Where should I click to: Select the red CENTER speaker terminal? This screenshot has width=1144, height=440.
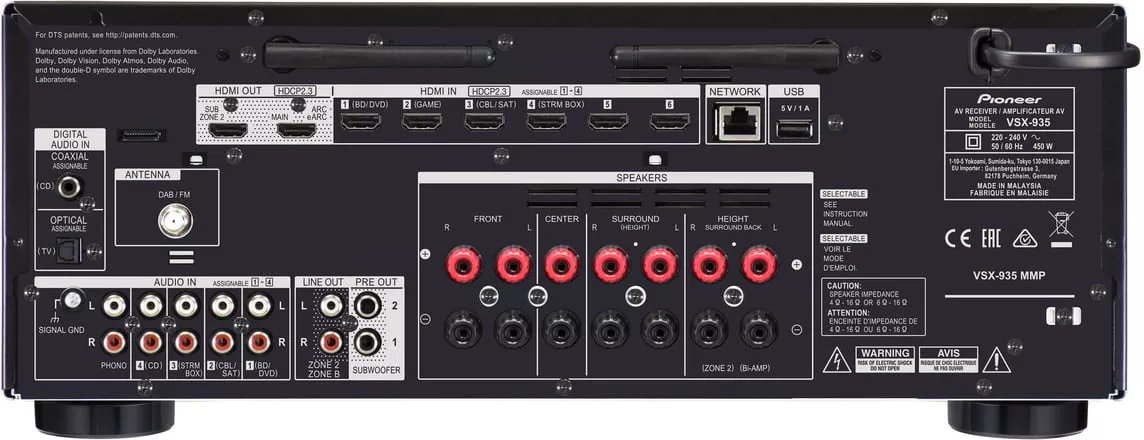tap(563, 264)
